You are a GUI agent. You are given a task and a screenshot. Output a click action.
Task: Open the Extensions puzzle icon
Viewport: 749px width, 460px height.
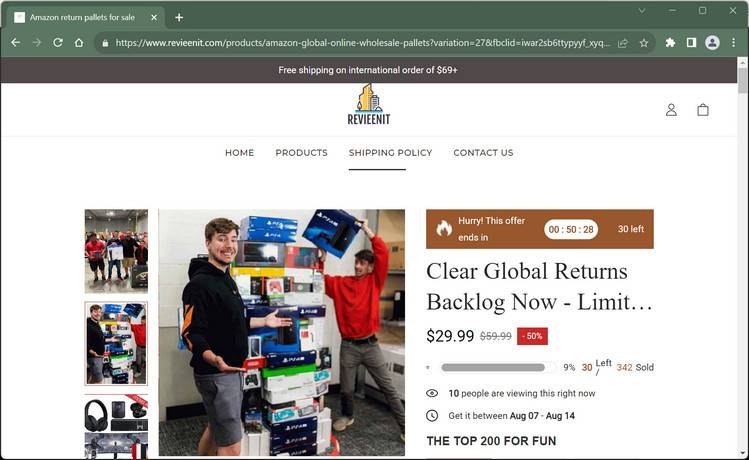pos(670,43)
